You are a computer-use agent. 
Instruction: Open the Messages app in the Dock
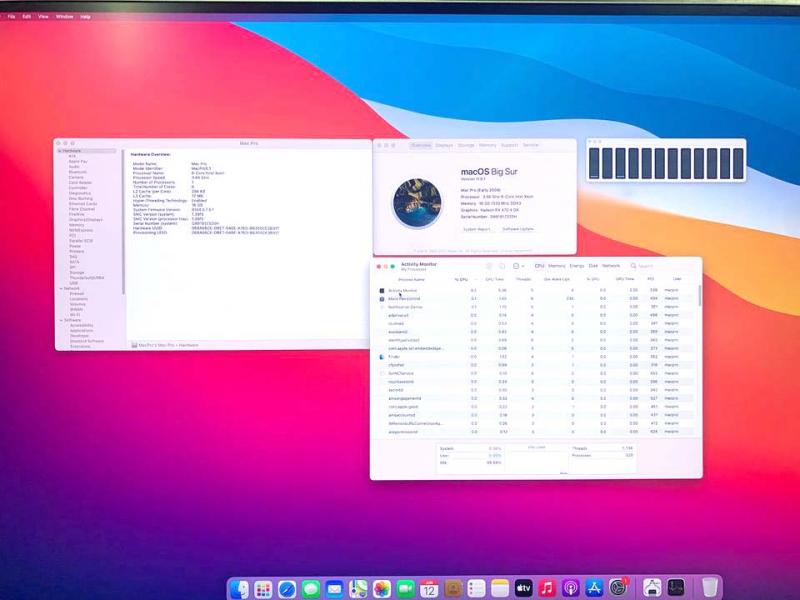(311, 589)
